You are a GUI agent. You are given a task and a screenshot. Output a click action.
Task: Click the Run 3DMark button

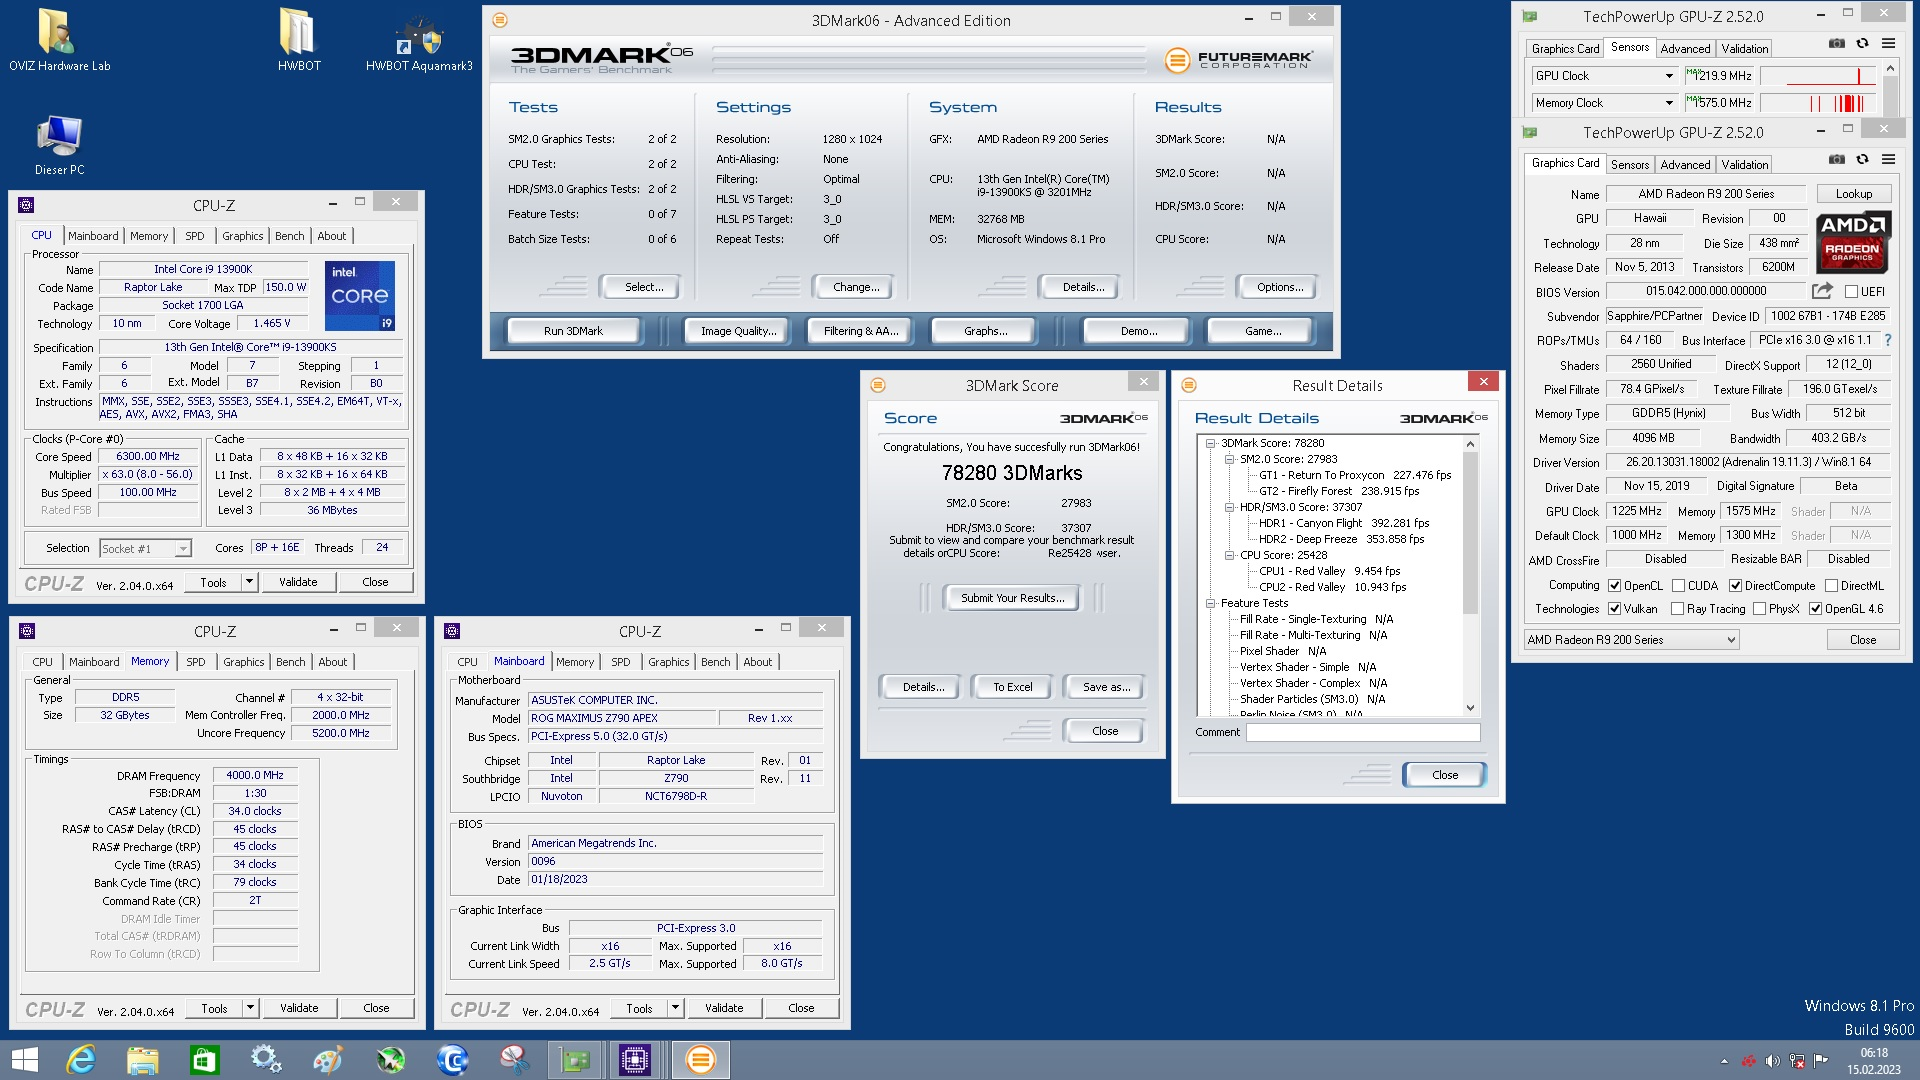click(573, 331)
